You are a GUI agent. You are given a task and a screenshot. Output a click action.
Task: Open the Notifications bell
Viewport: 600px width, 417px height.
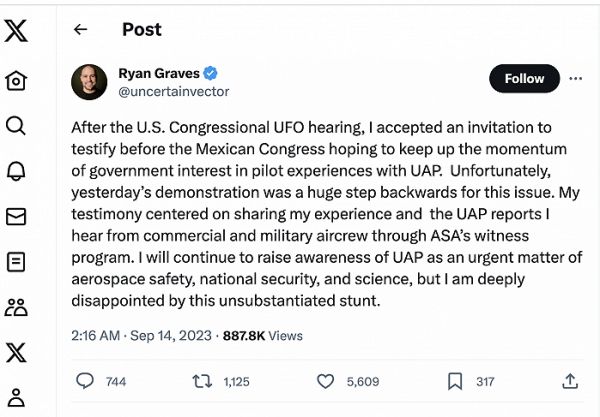(16, 171)
